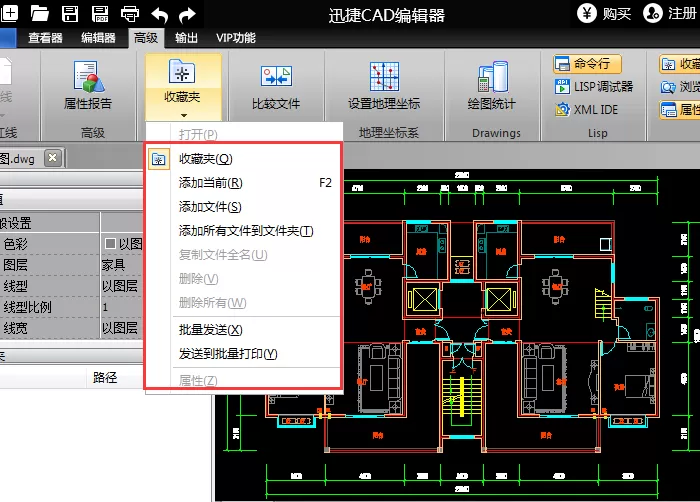Viewport: 700px width, 502px height.
Task: Click the 图层 value 家具
Action: 113,265
